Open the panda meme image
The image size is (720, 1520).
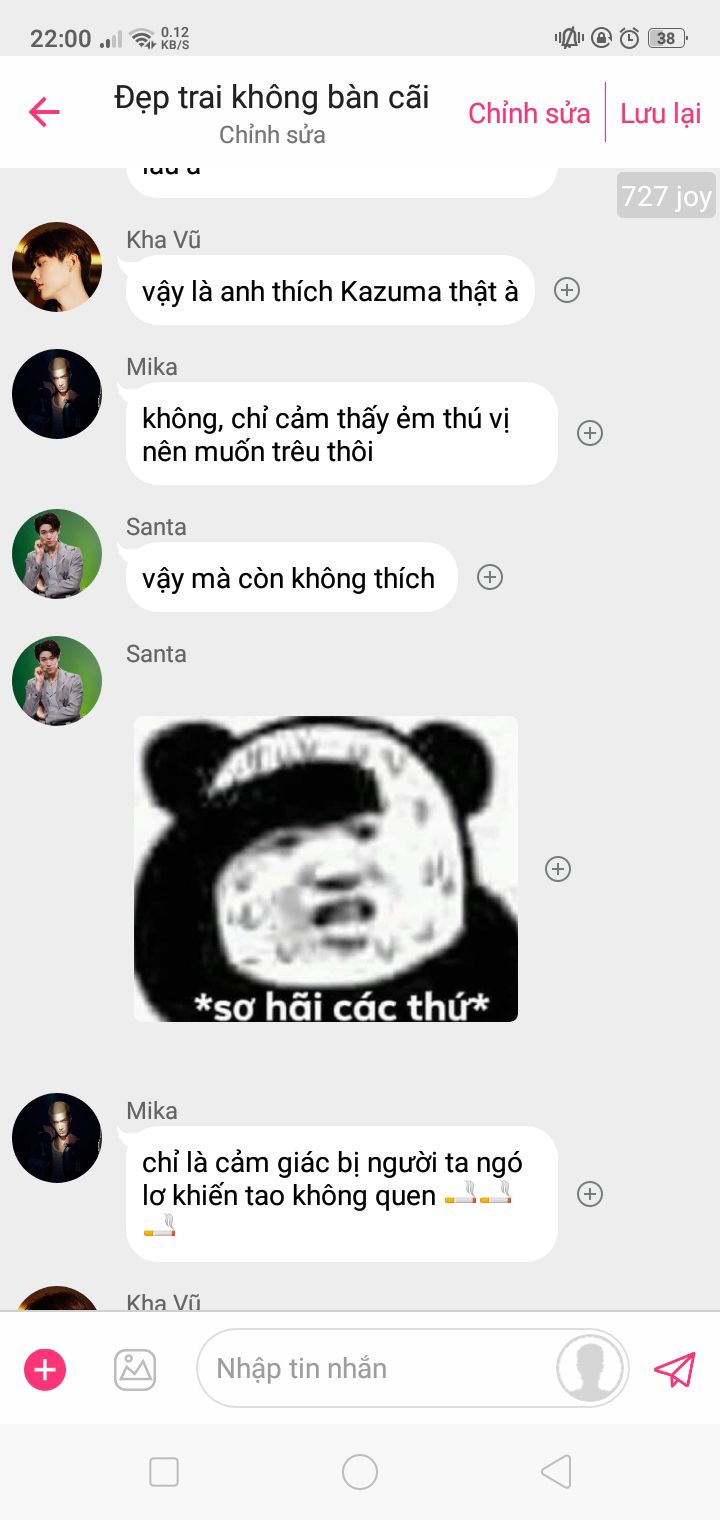[x=326, y=869]
